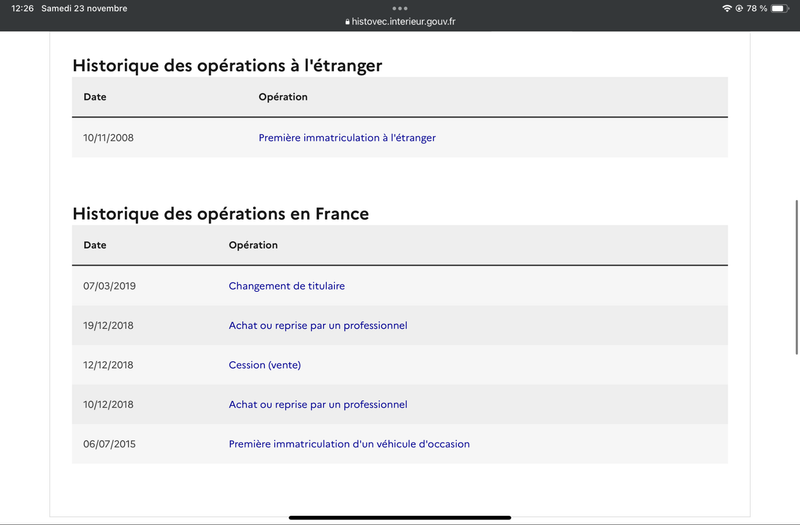800x525 pixels.
Task: Select date 07/03/2019 cell
Action: 109,286
